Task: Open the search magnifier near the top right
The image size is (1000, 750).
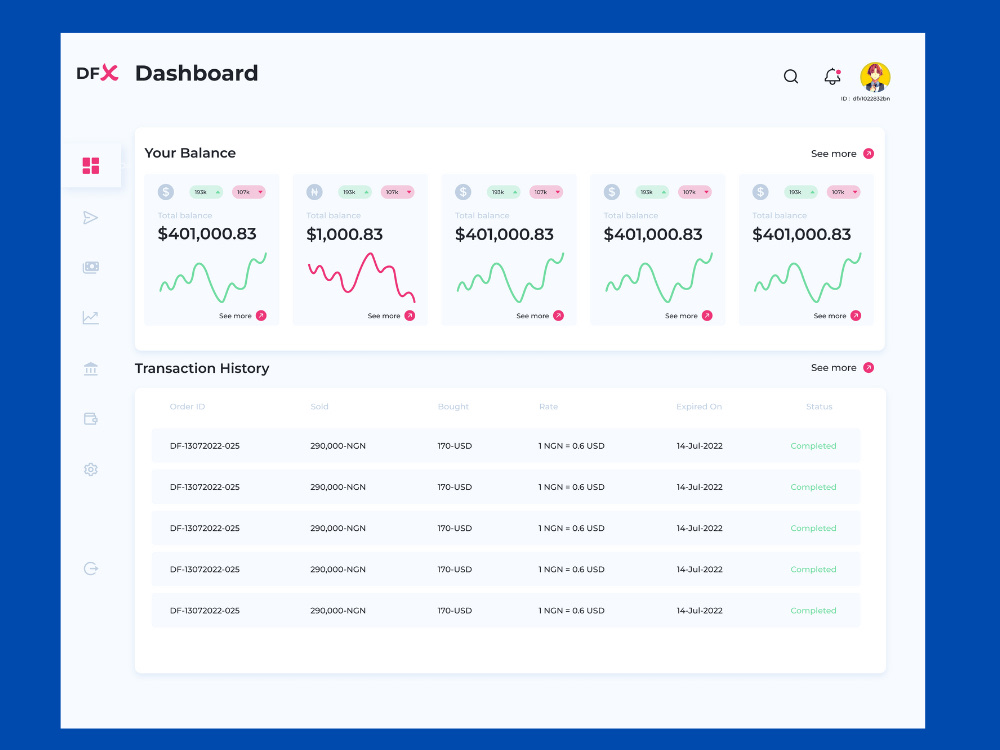Action: pos(791,76)
